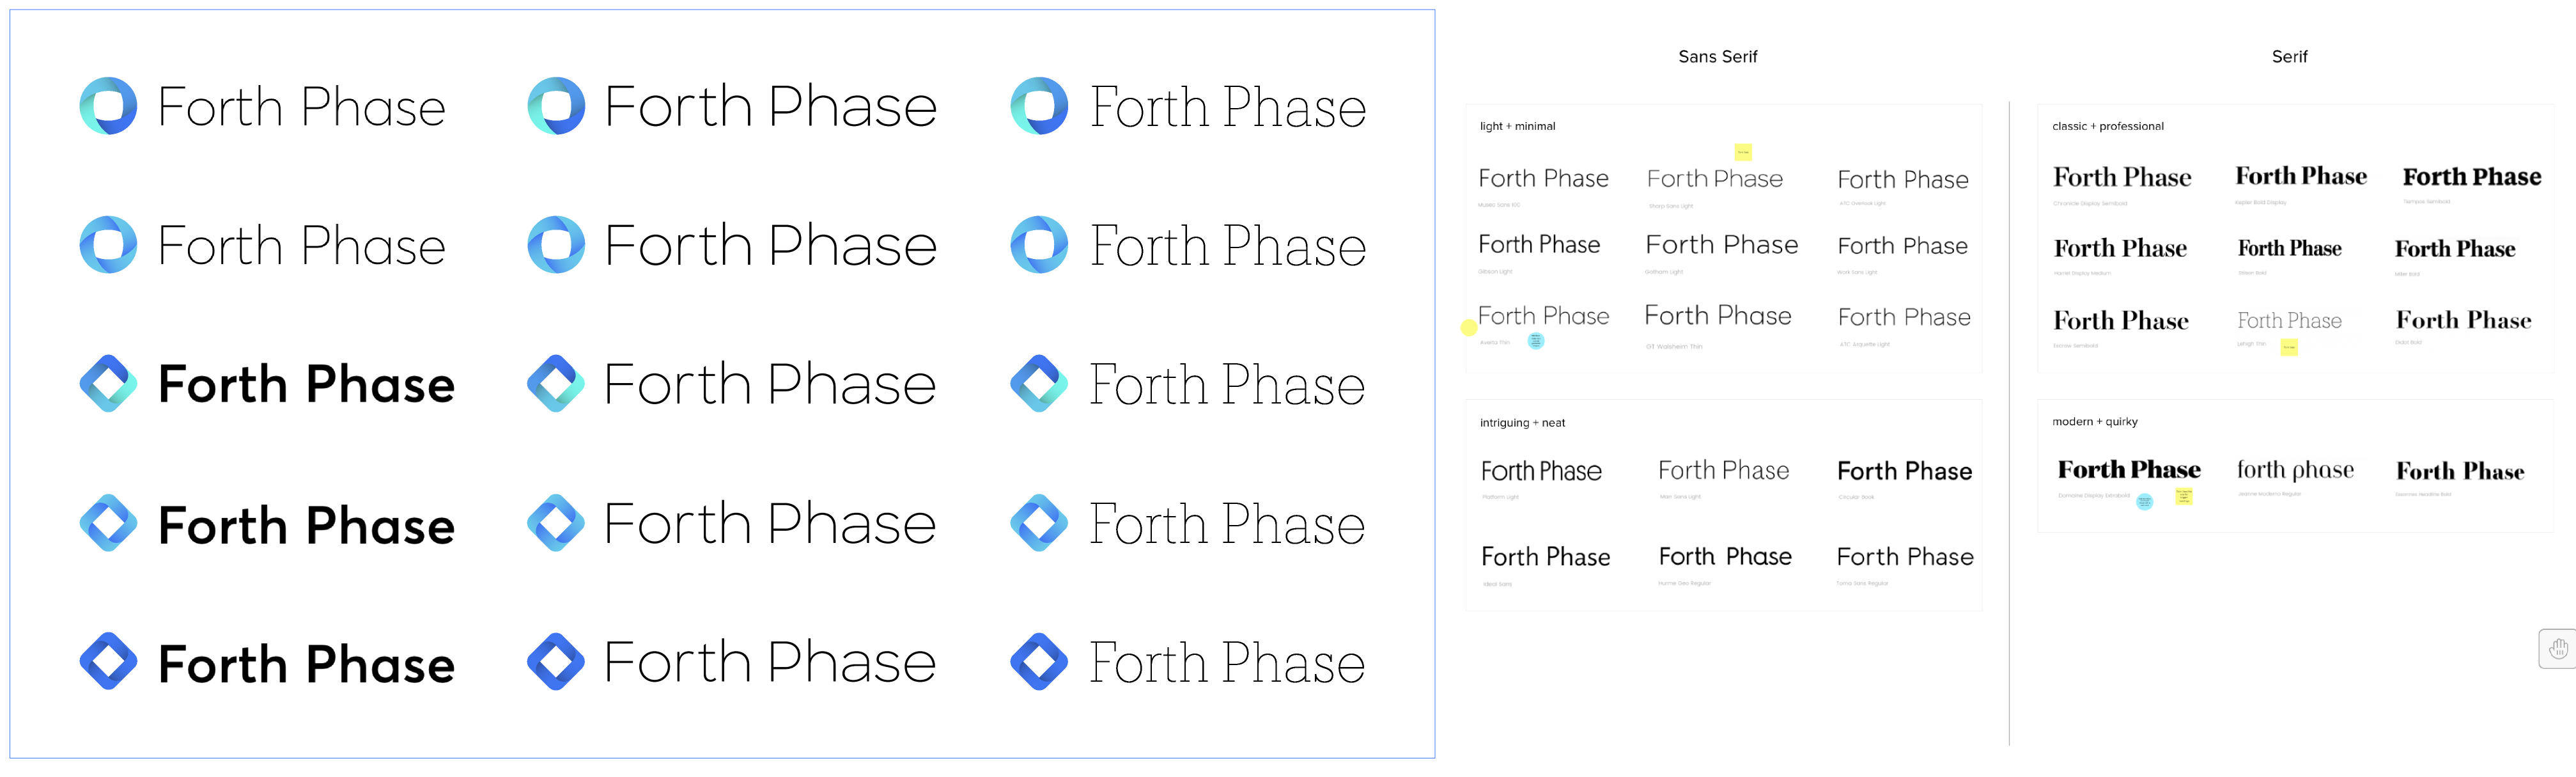Click the classic + professional section label
Image resolution: width=2576 pixels, height=777 pixels.
(x=2107, y=126)
